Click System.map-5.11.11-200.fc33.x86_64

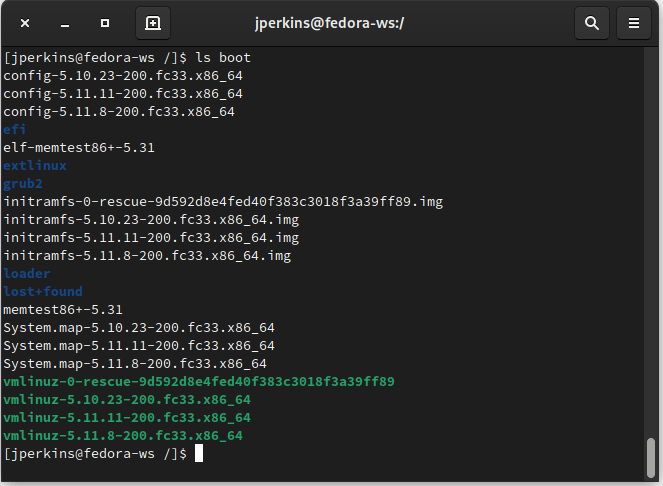pyautogui.click(x=139, y=346)
